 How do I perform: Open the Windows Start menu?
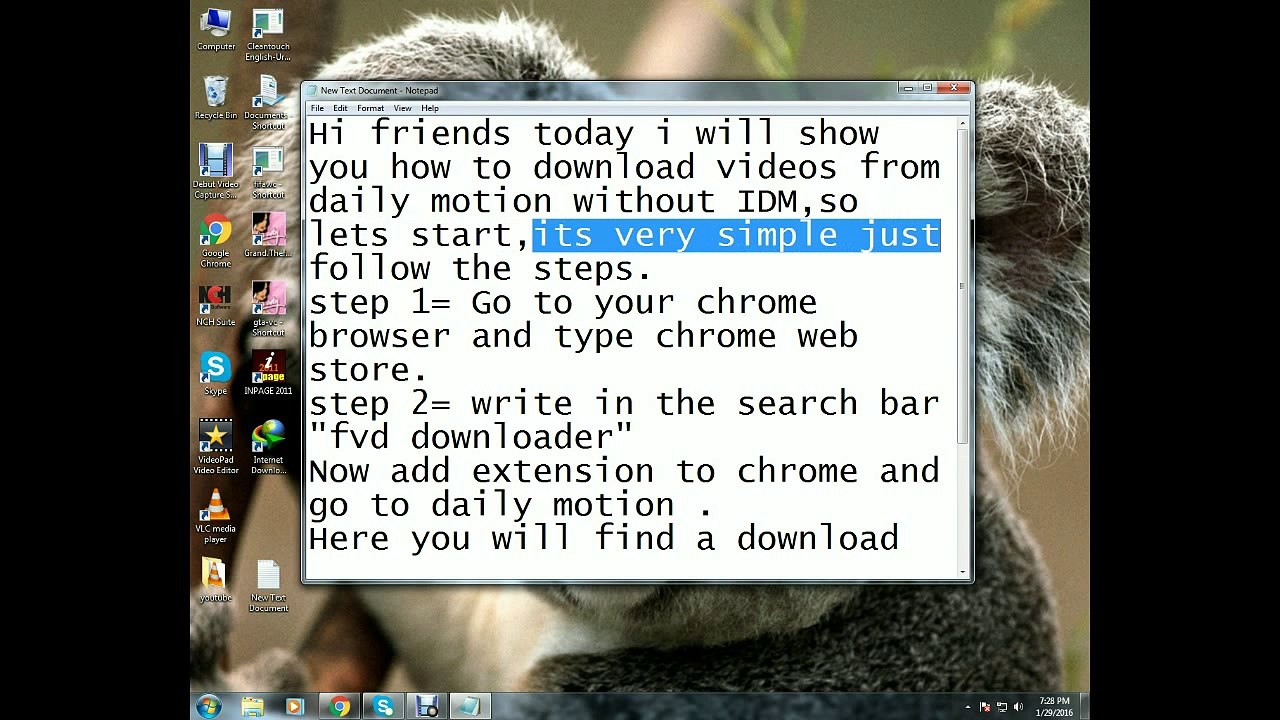point(209,707)
